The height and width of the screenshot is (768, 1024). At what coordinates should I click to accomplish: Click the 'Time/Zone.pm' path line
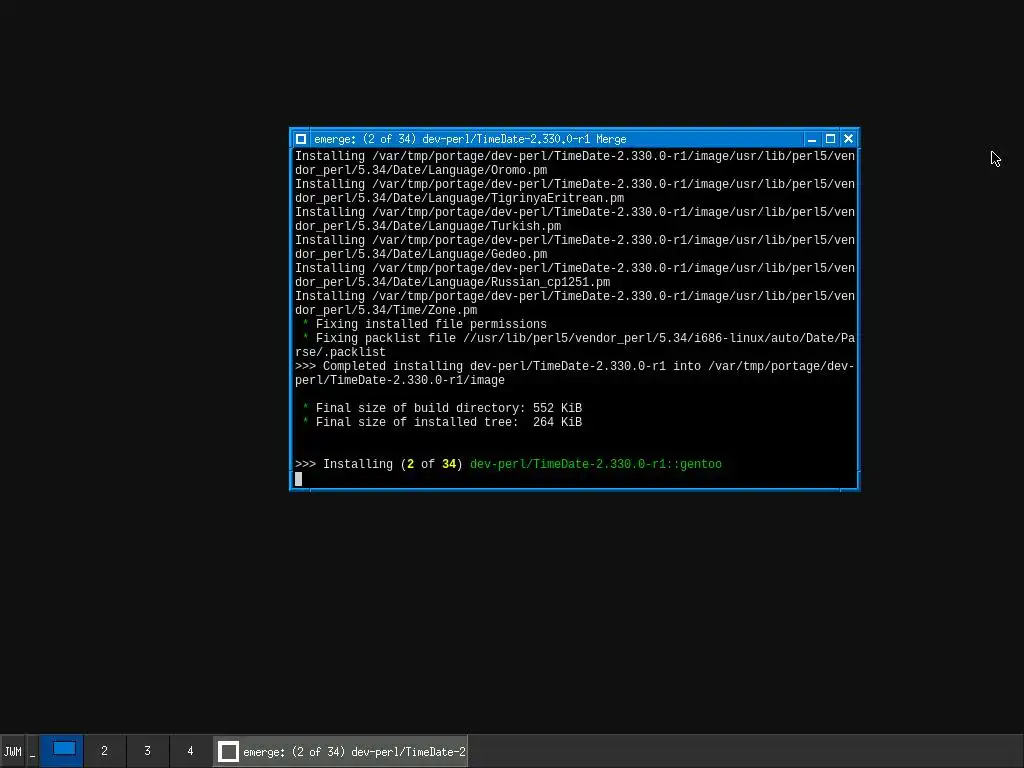[x=386, y=311]
